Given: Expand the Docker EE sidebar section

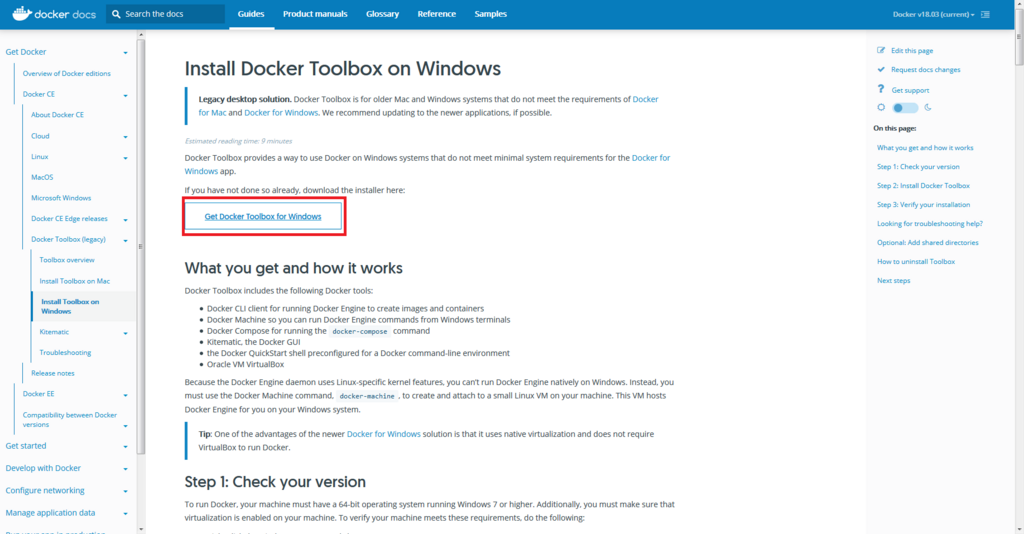Looking at the screenshot, I should [125, 395].
